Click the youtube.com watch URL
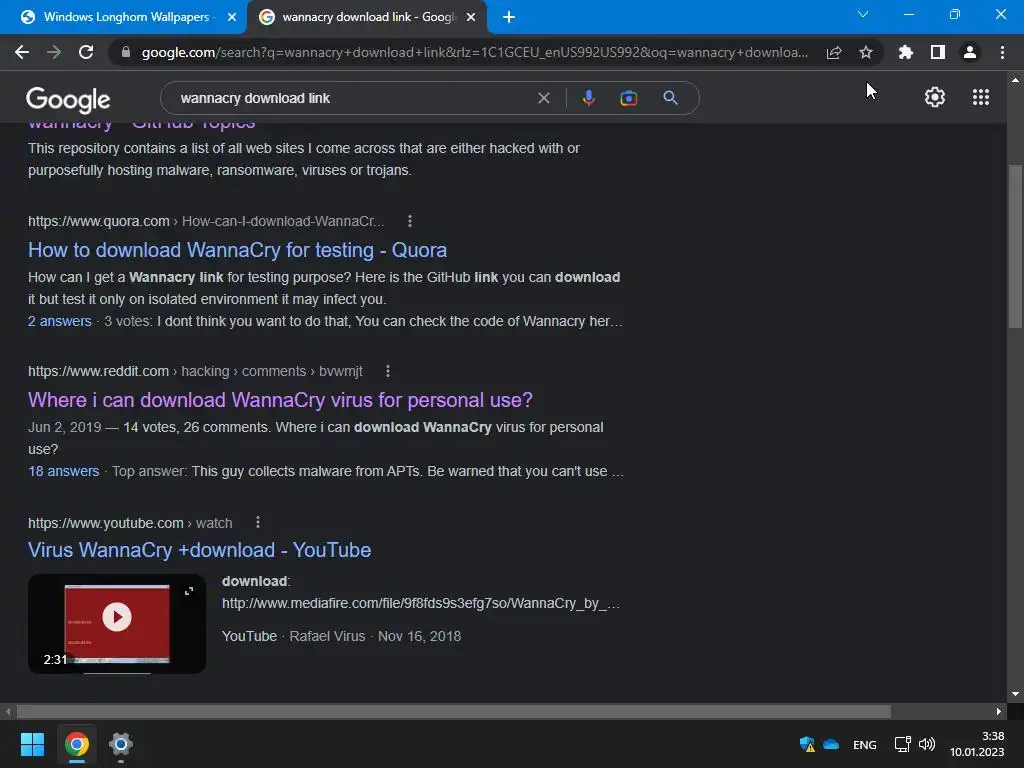Screen dimensions: 1024x768 coord(130,523)
